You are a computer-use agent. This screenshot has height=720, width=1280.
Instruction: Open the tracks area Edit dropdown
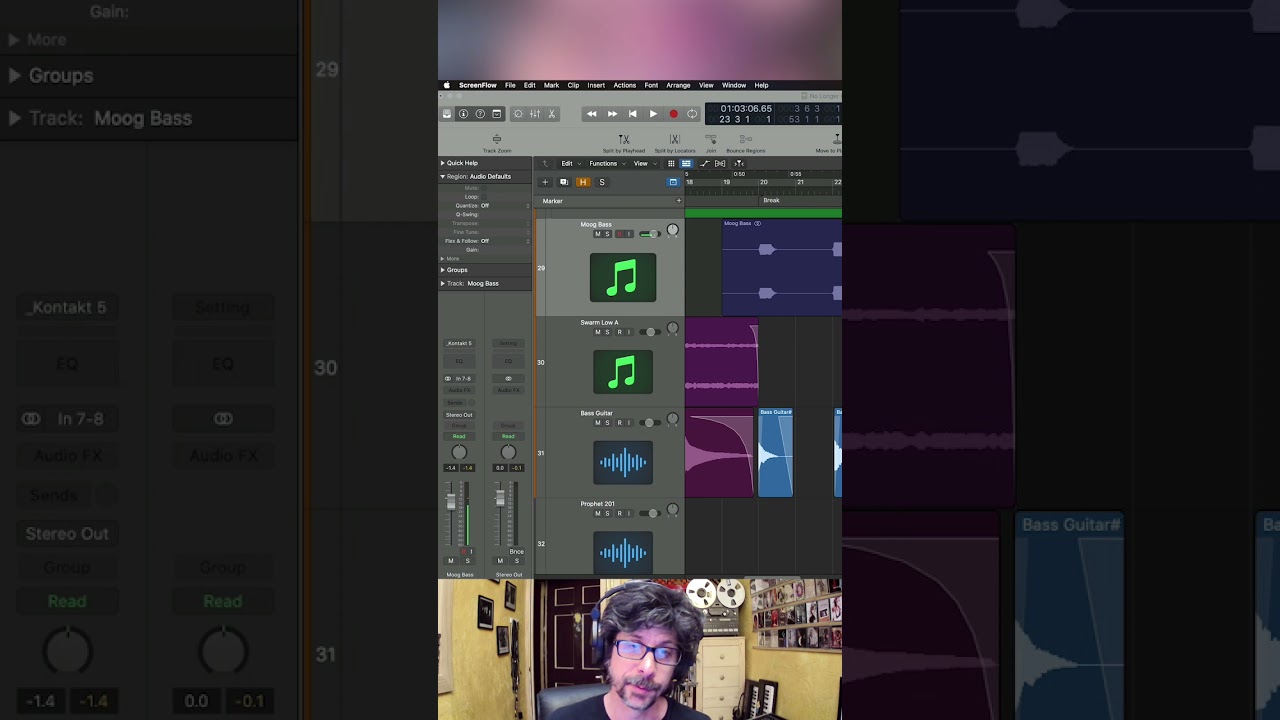click(x=569, y=163)
